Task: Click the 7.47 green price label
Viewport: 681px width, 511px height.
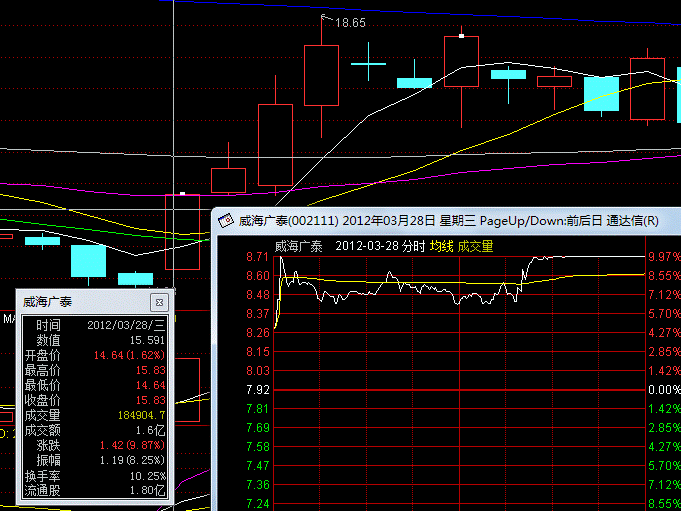Action: tap(258, 465)
